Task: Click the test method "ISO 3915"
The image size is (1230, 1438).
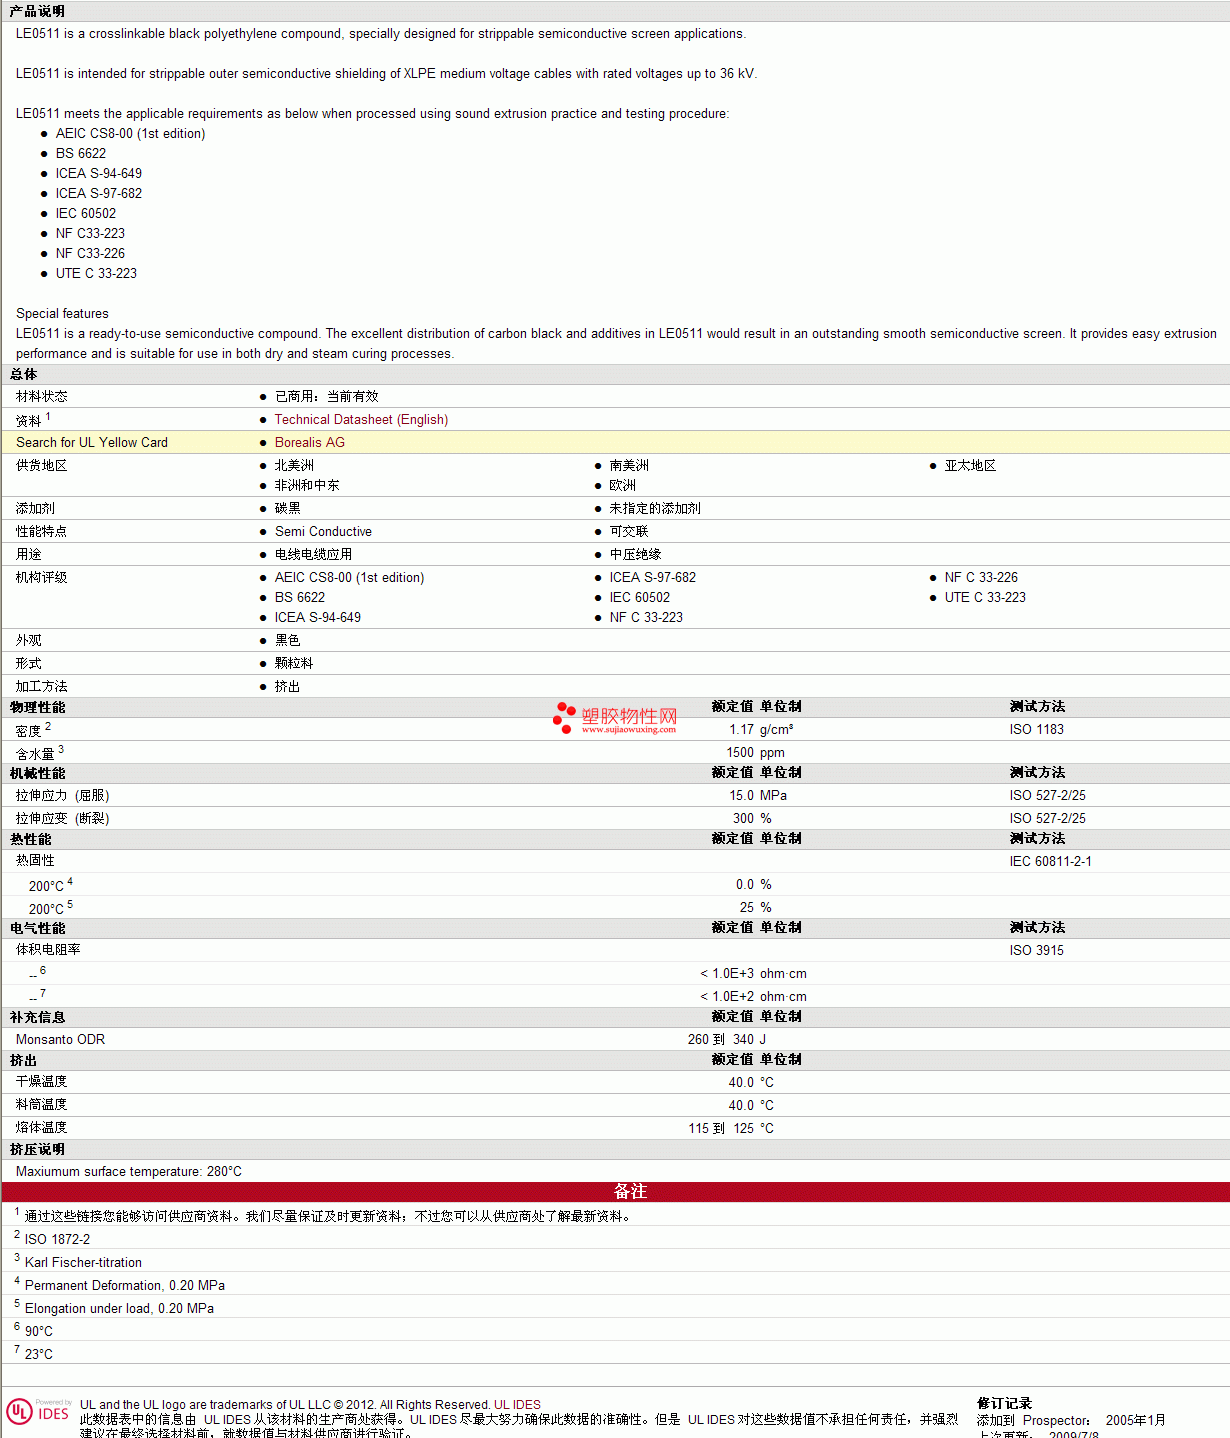Action: coord(1037,951)
